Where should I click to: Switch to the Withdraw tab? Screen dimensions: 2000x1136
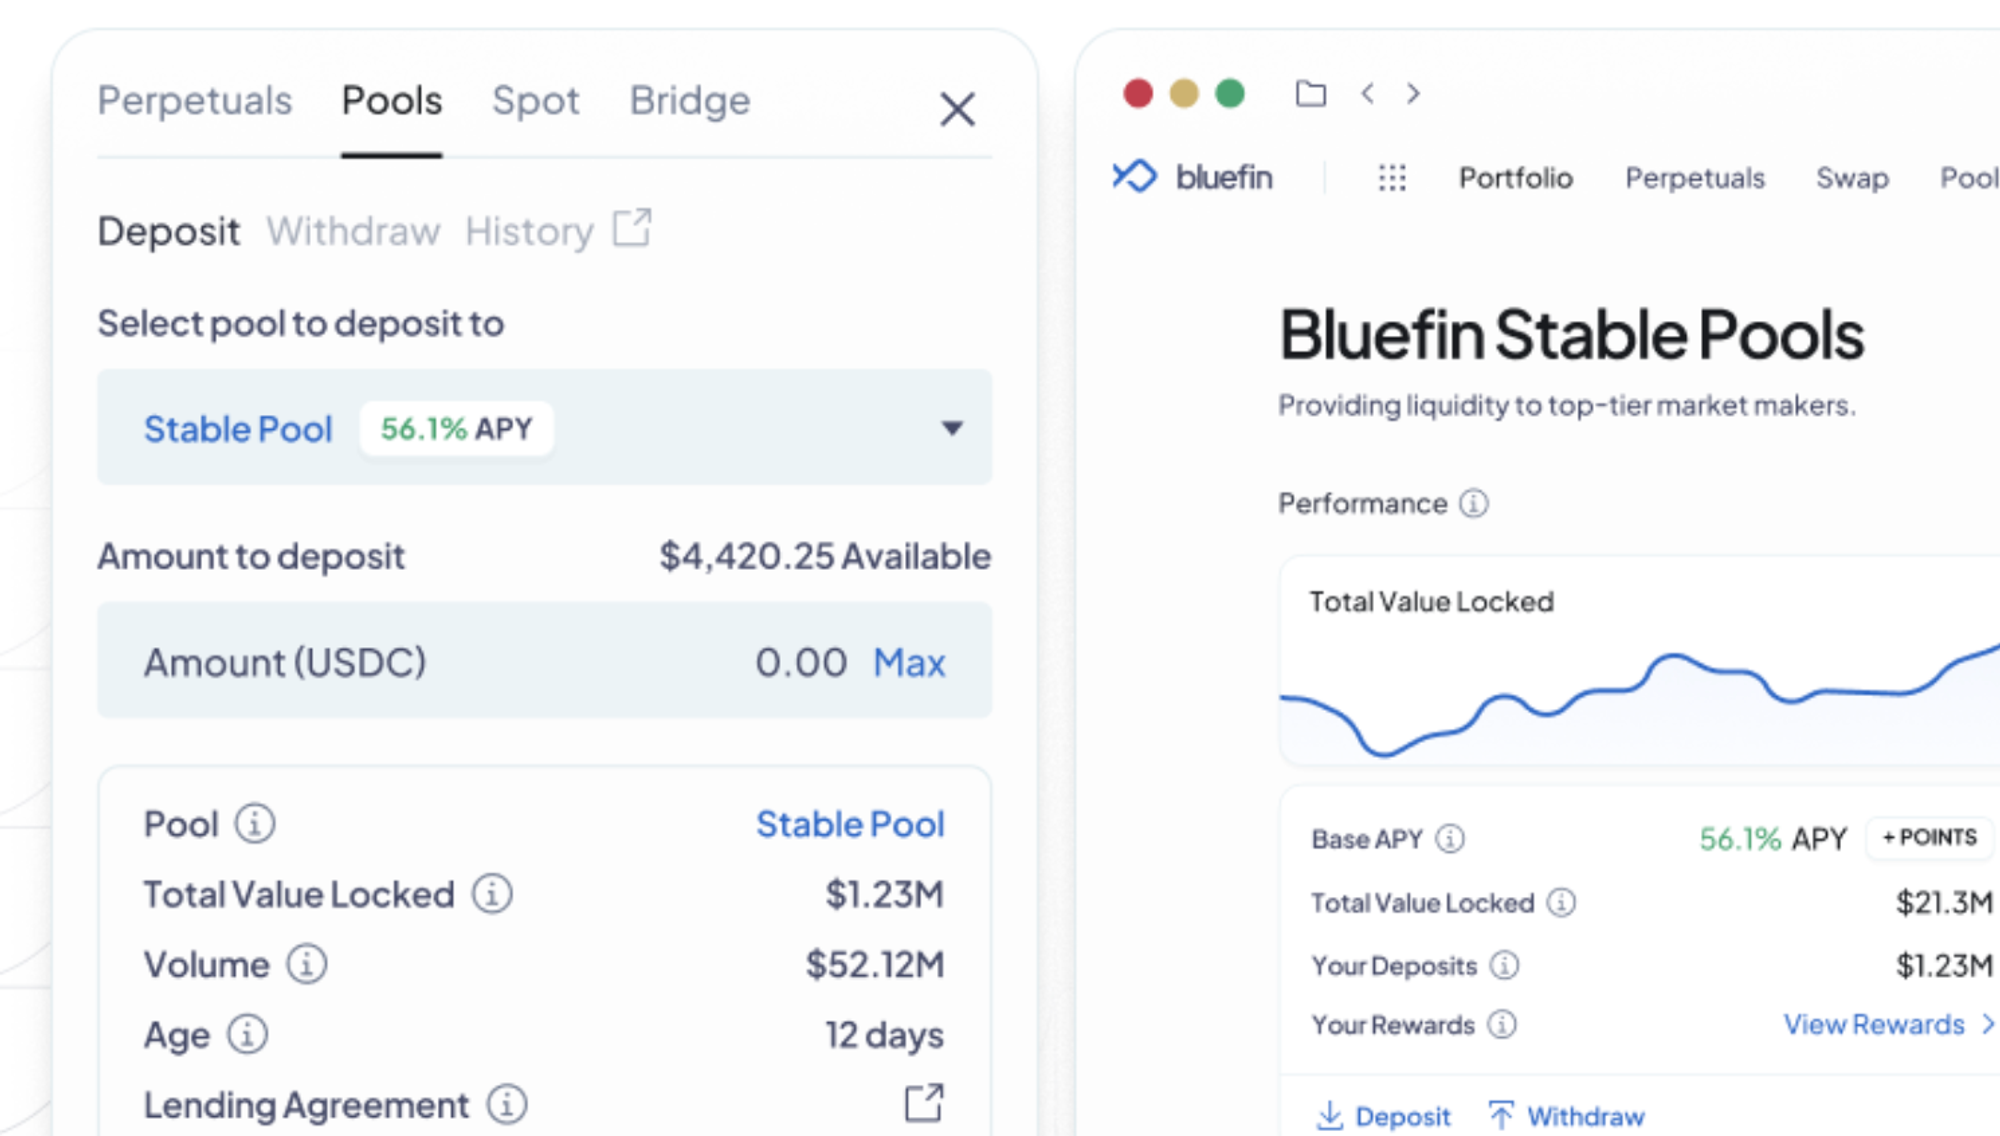353,232
